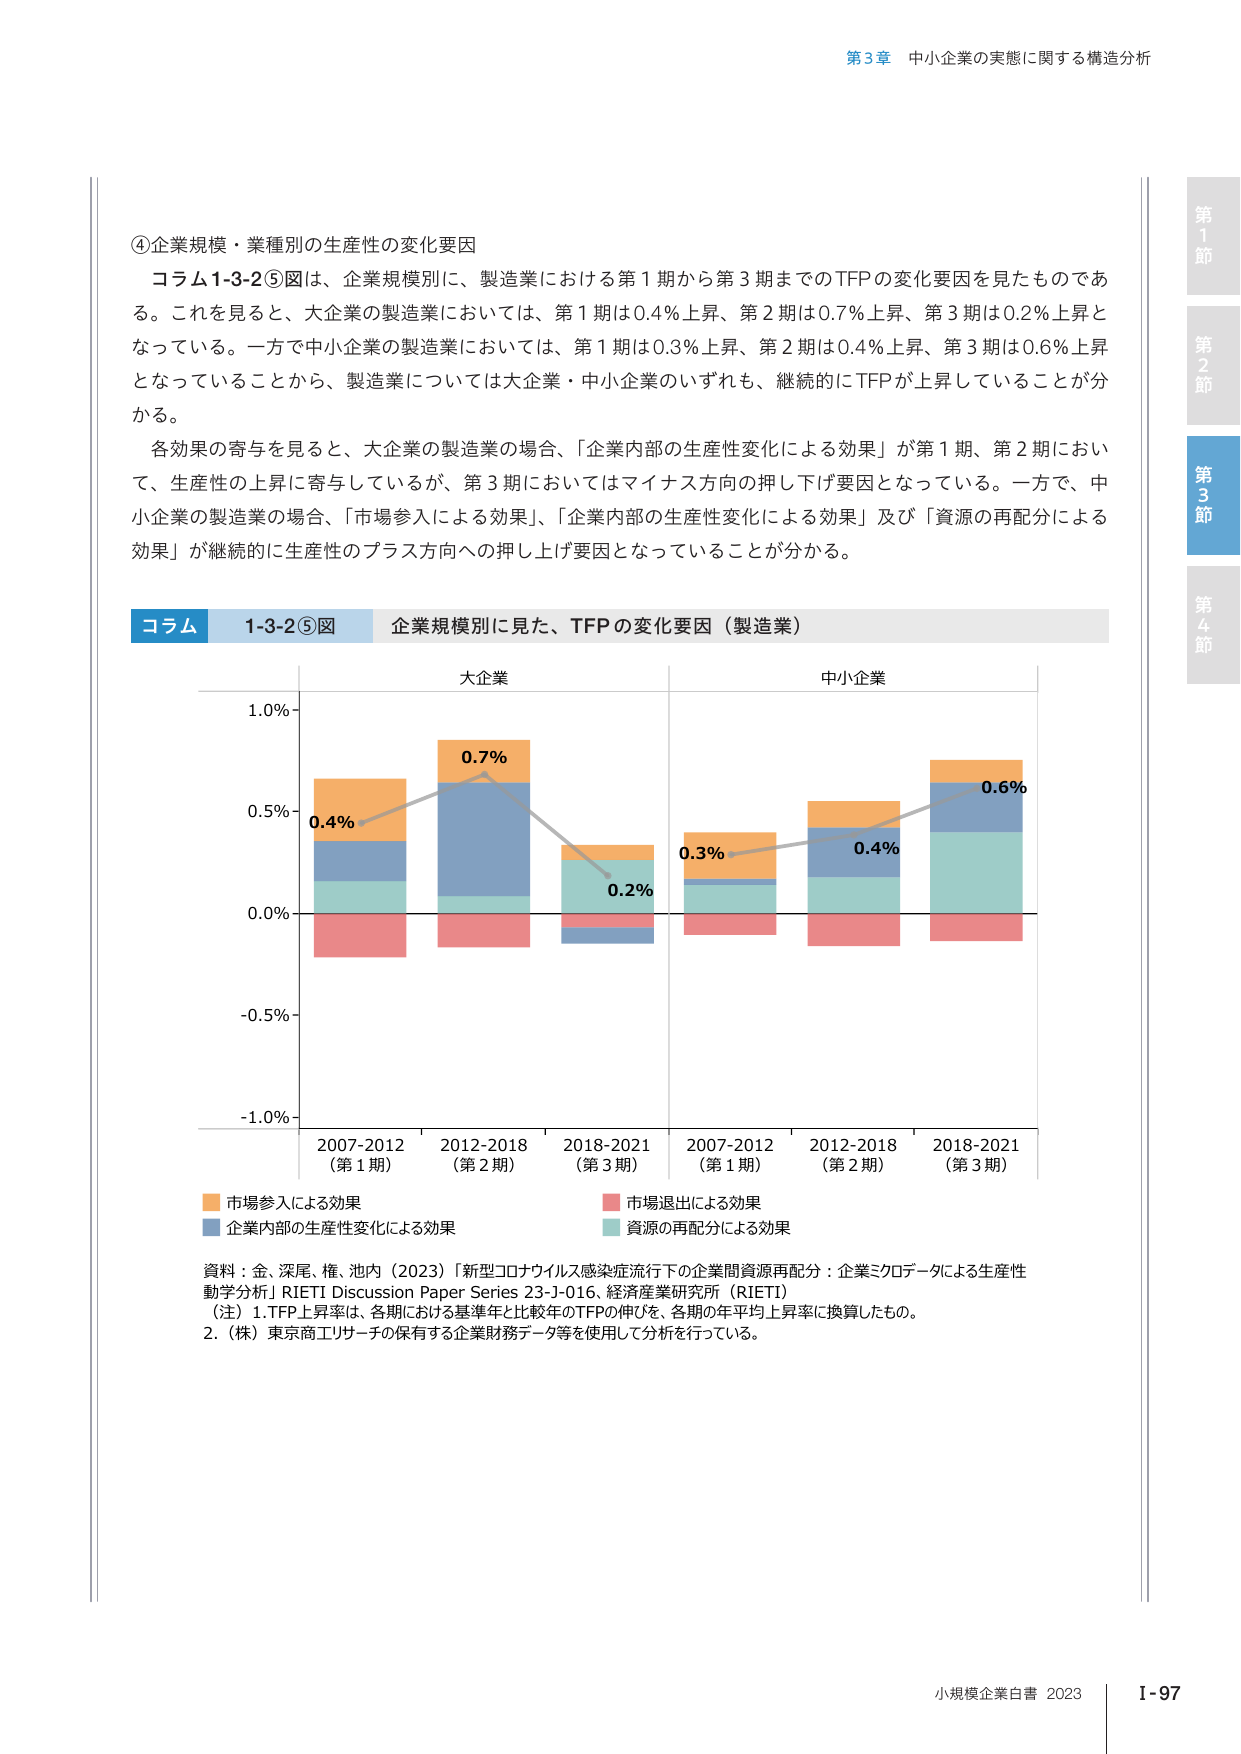Click the blue 企業内部の生産性変化による効果 legend swatch
This screenshot has height=1754, width=1241.
click(211, 1227)
